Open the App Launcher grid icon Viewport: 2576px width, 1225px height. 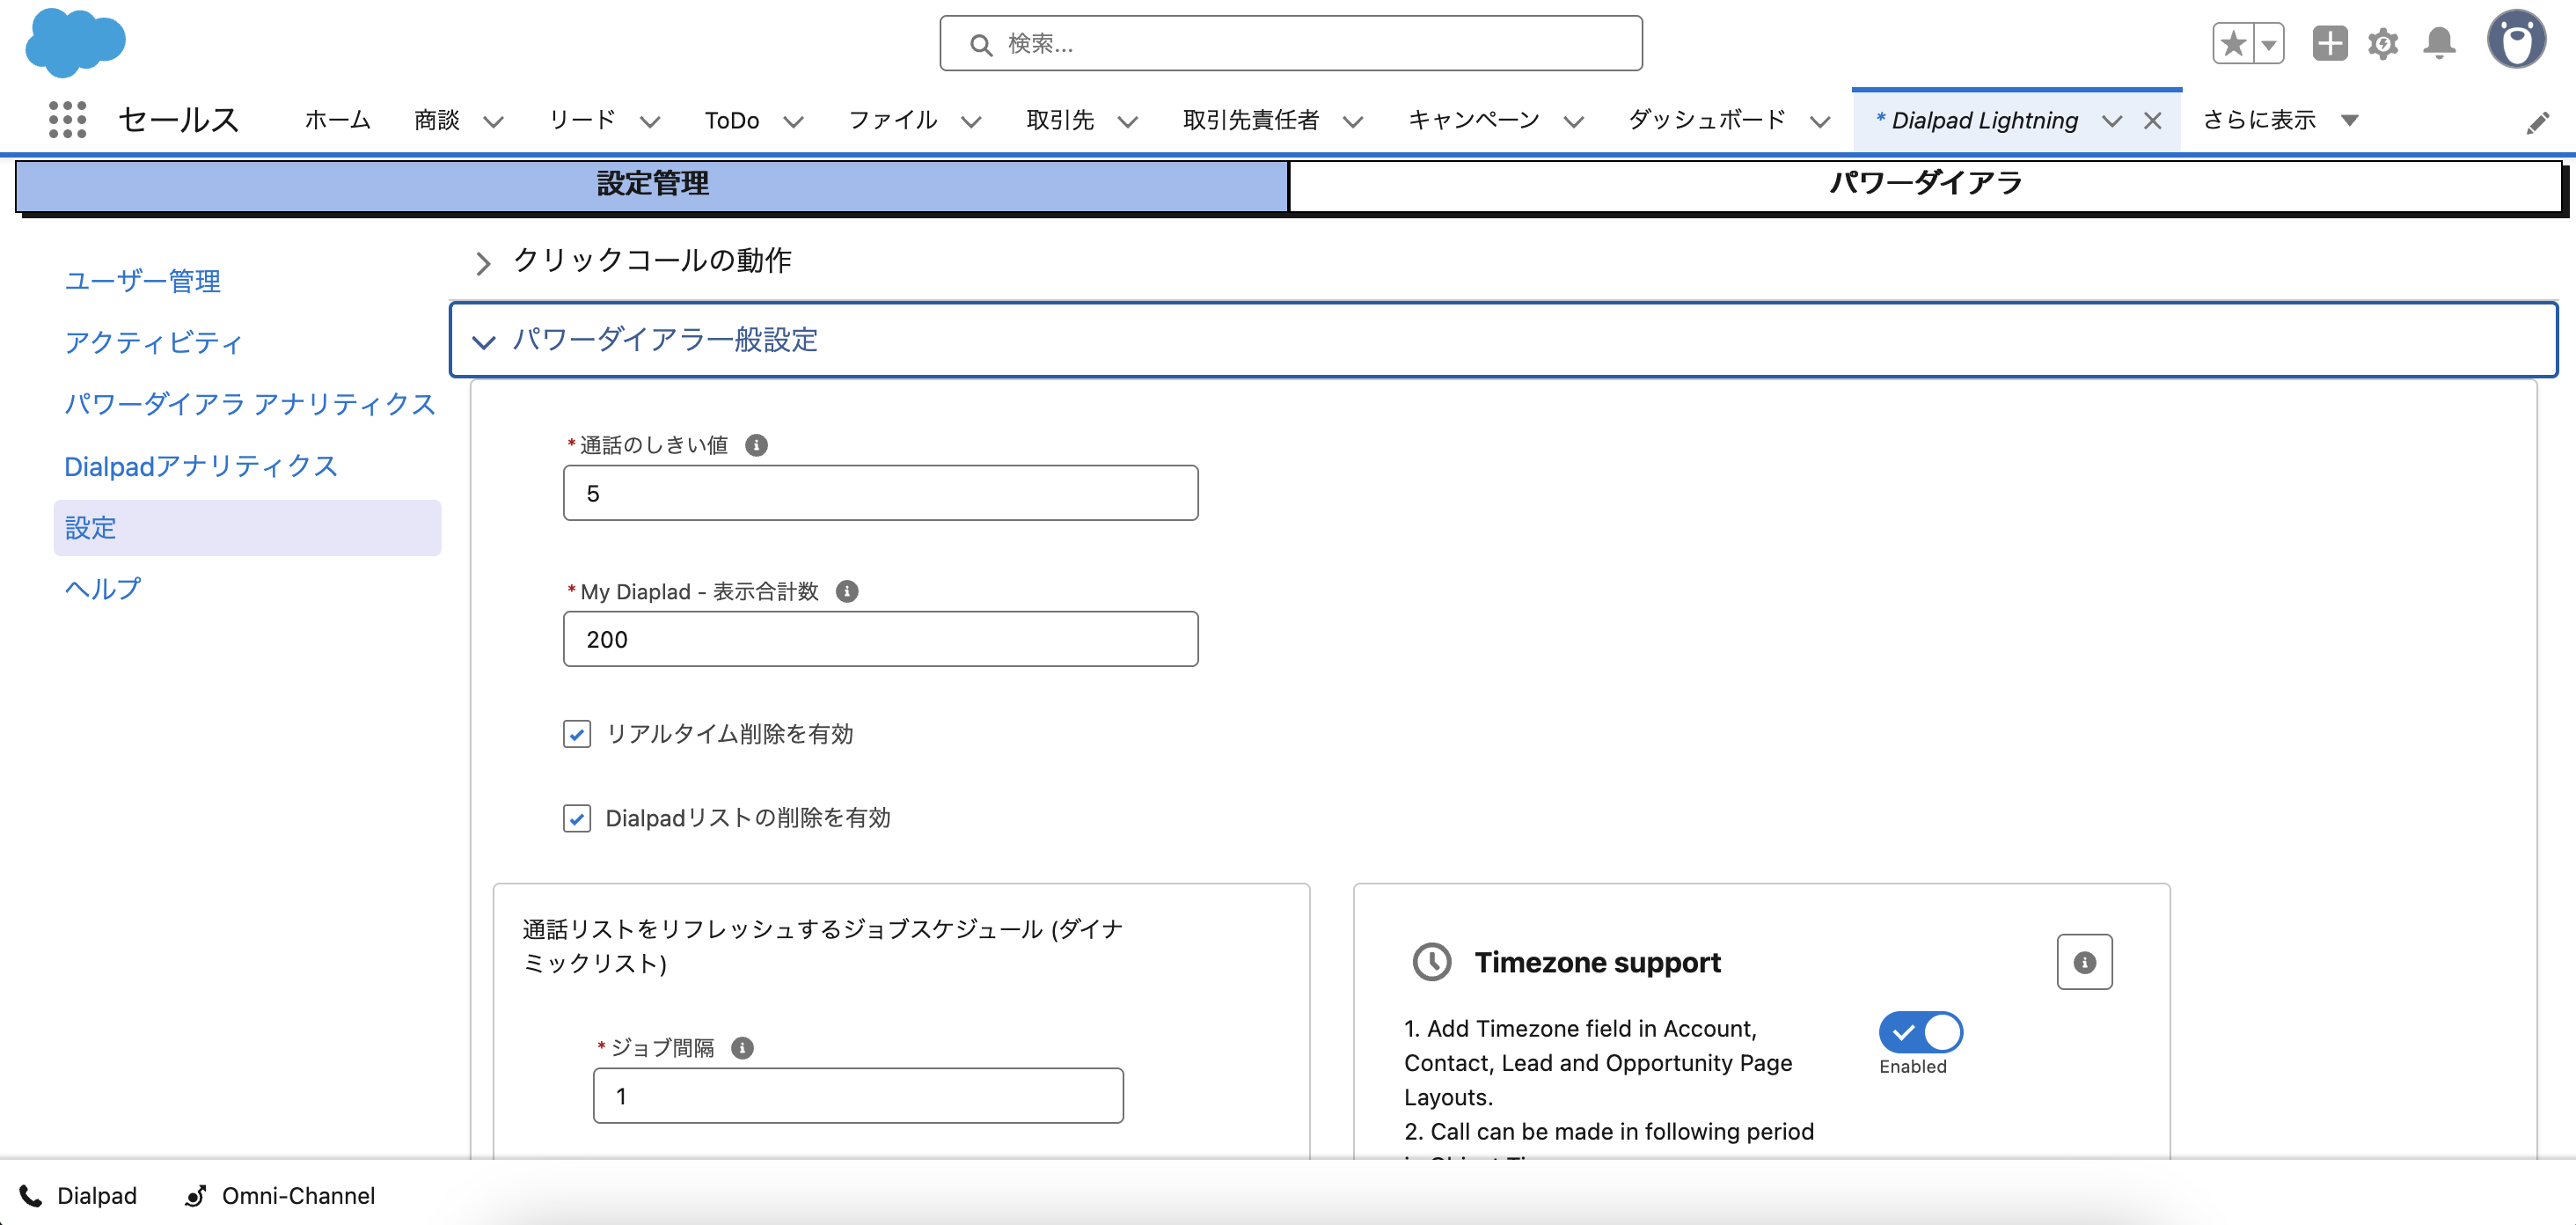[x=67, y=120]
